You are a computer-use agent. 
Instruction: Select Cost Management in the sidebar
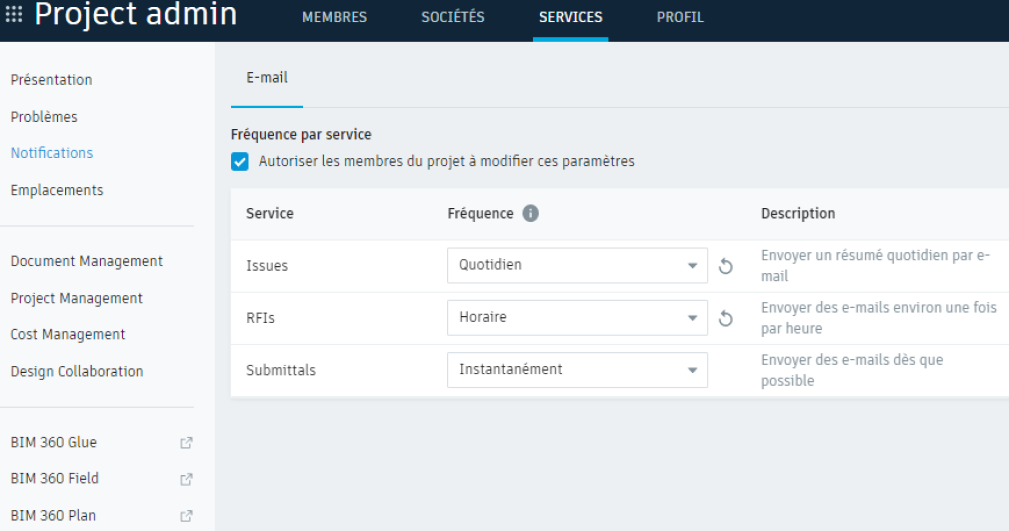pos(68,334)
